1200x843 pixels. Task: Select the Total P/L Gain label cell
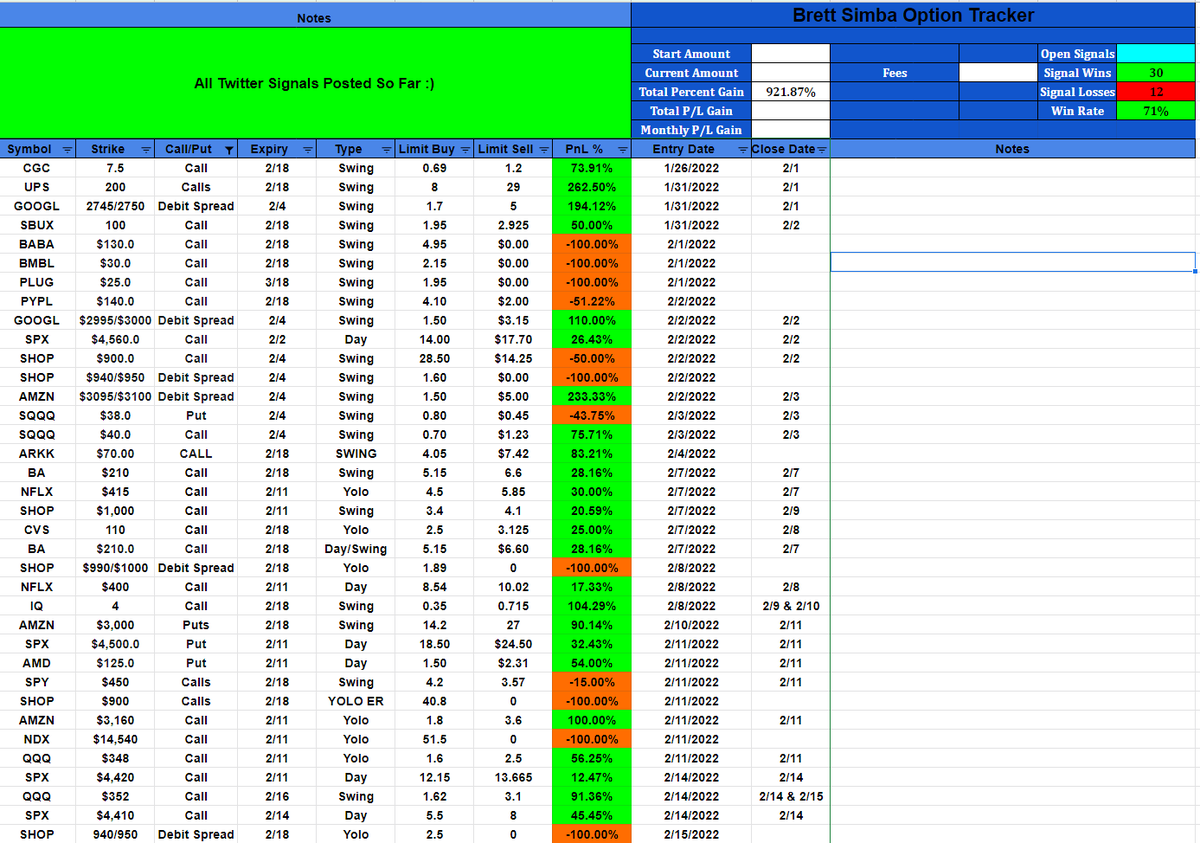(691, 110)
